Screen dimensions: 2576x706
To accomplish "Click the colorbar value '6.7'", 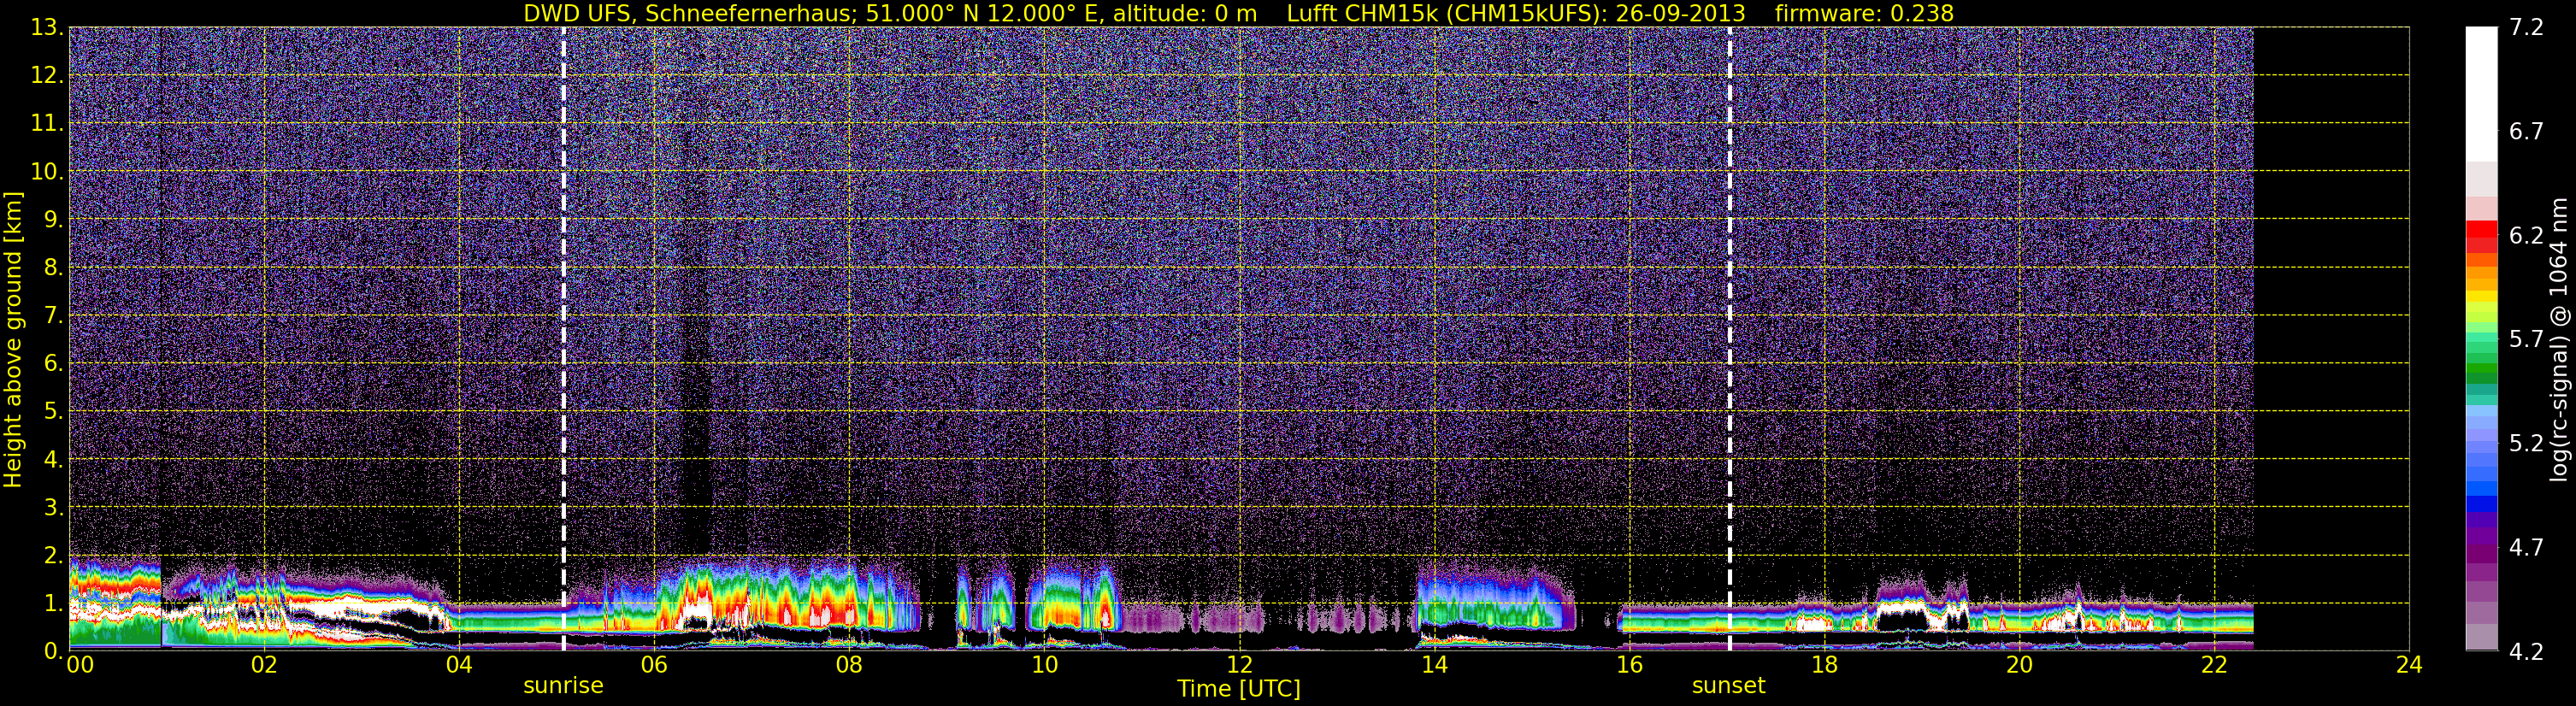I will [2526, 132].
